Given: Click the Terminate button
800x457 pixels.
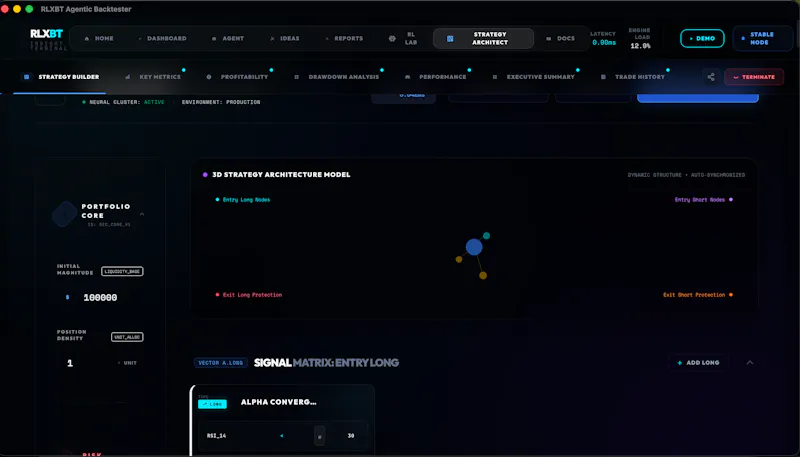Looking at the screenshot, I should [x=754, y=77].
